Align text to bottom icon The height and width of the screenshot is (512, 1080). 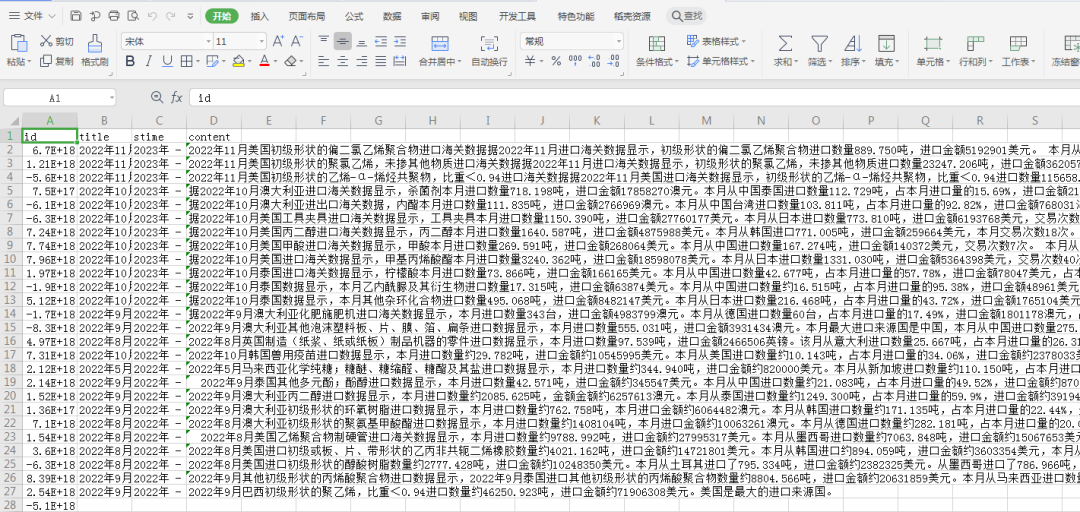tap(362, 41)
